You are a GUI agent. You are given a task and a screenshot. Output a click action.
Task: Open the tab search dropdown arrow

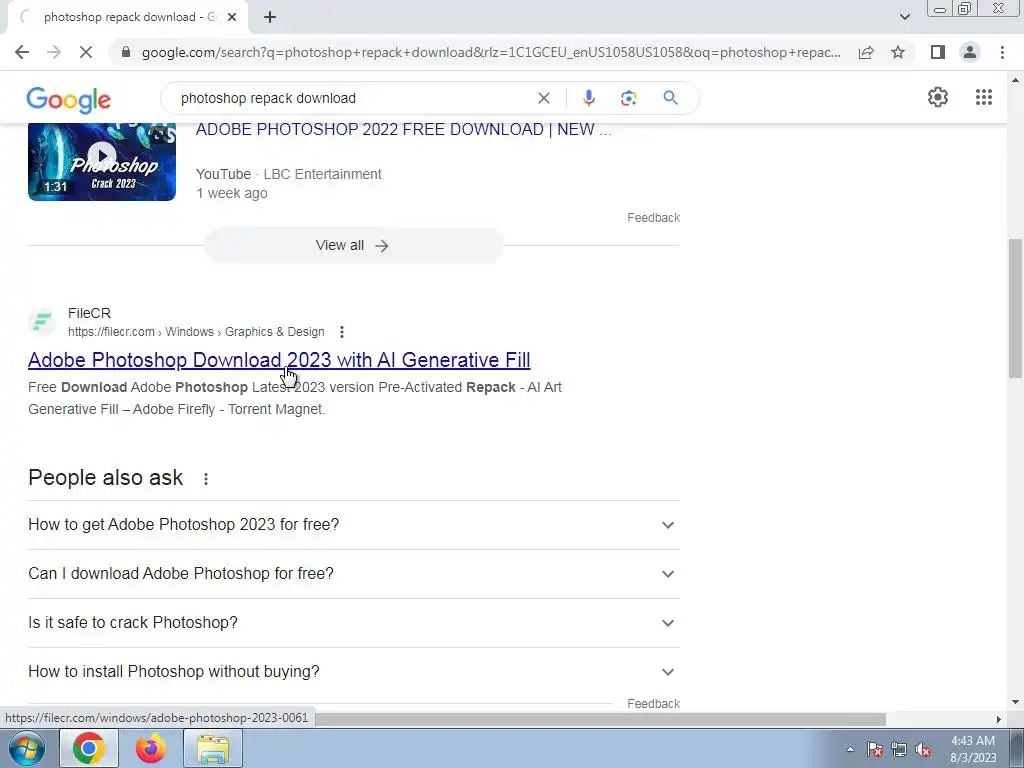click(x=904, y=17)
